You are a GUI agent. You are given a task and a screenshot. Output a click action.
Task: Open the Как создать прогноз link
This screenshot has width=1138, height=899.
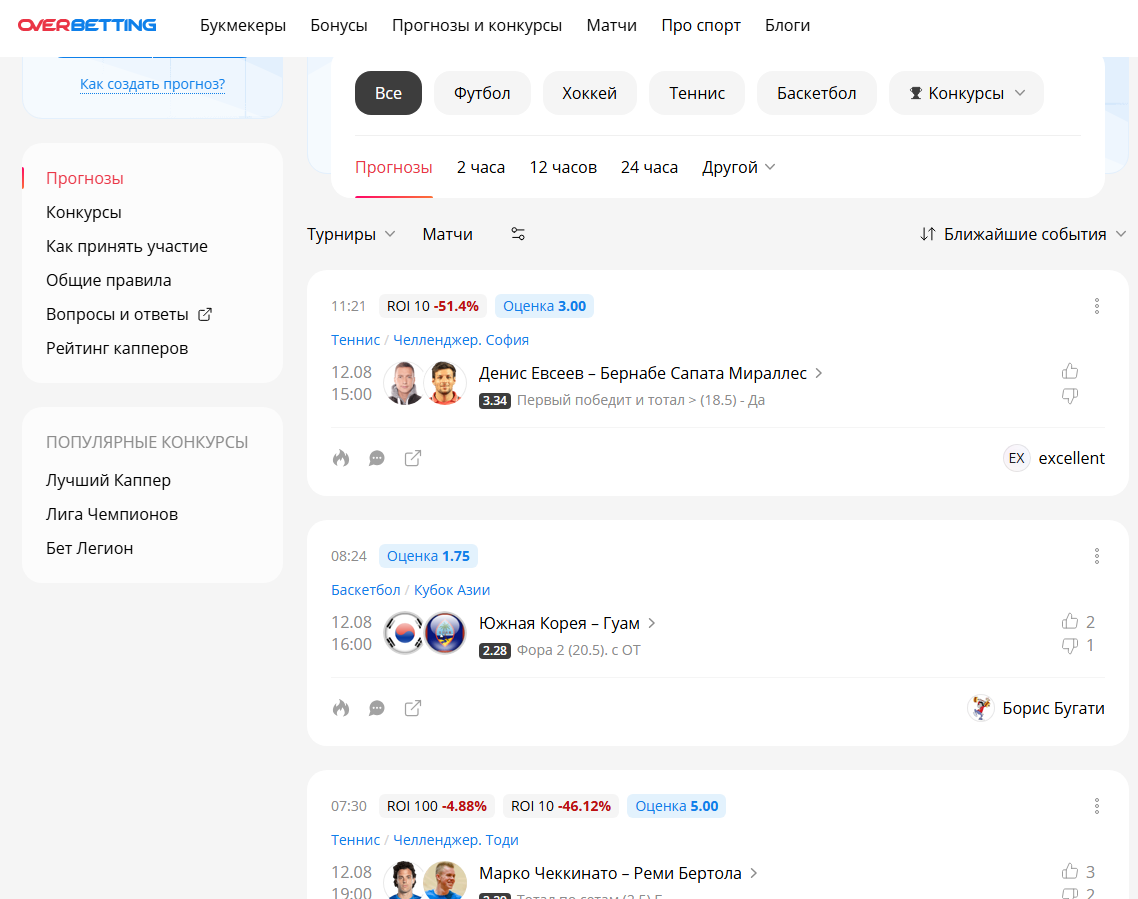coord(151,84)
